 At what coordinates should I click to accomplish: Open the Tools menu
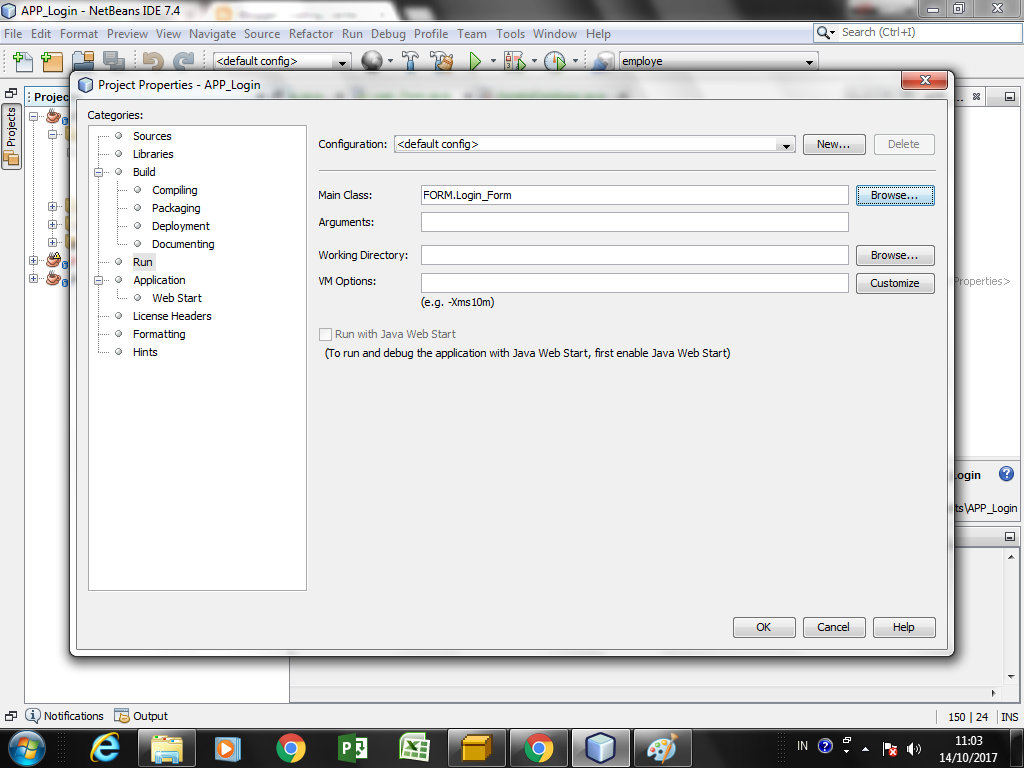(510, 34)
